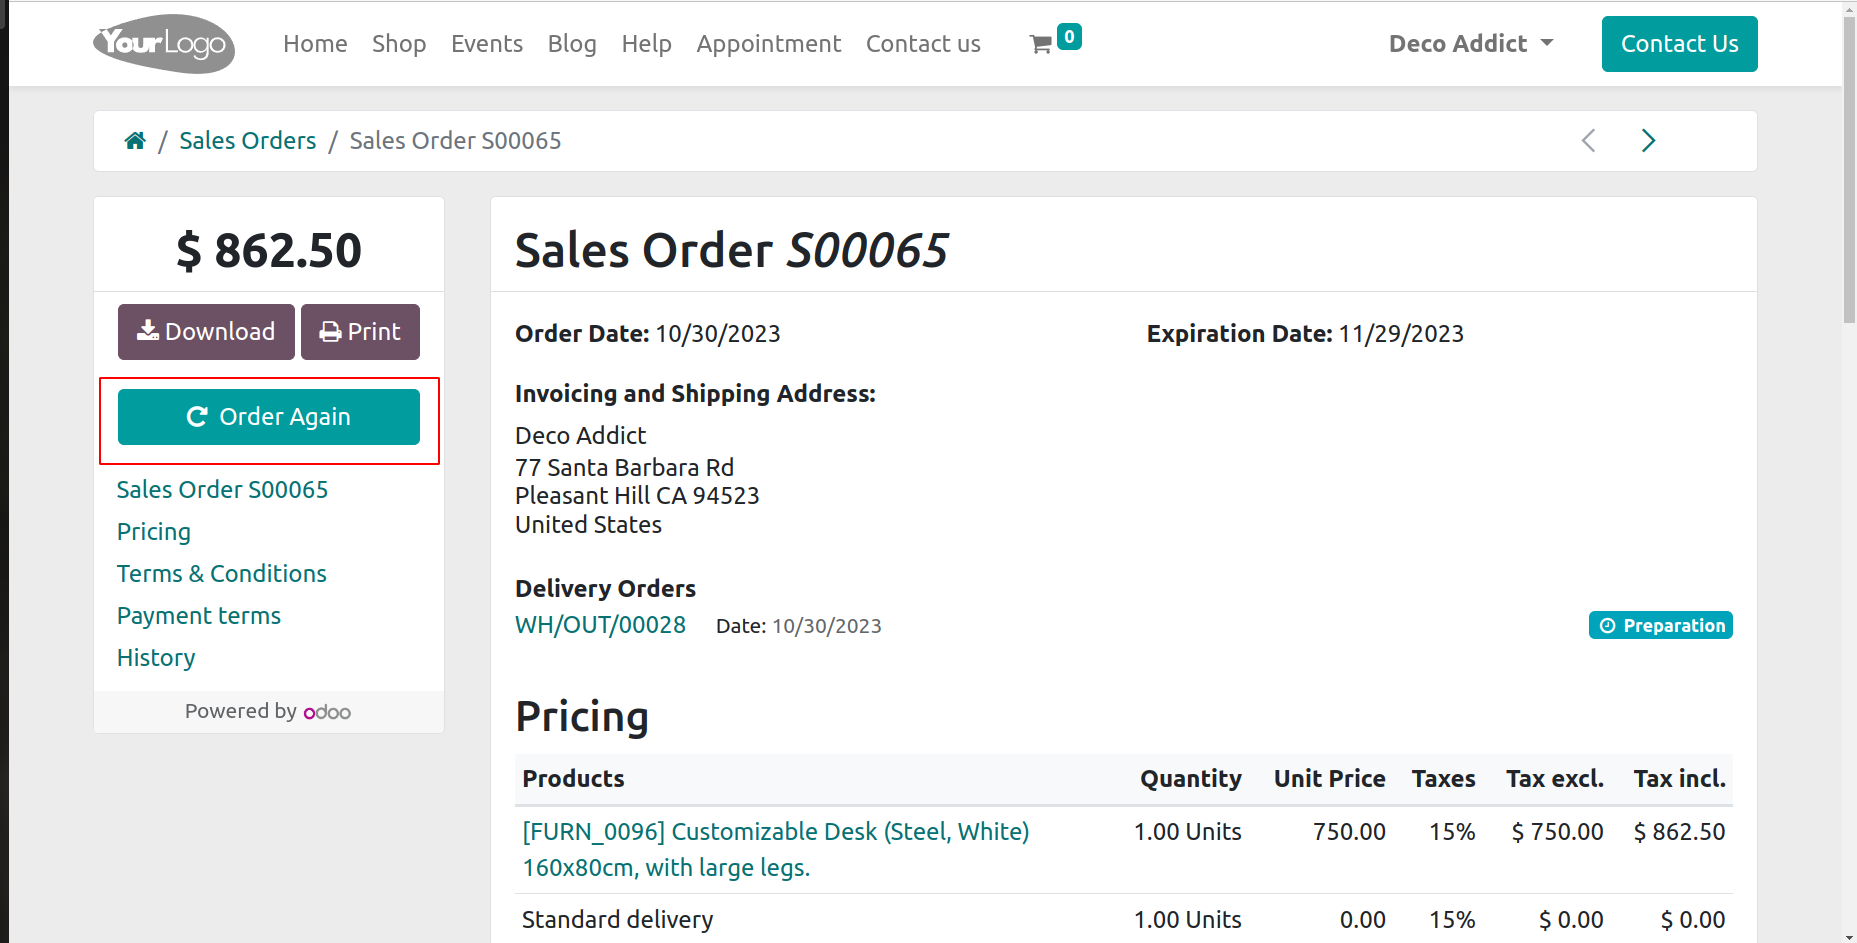Open the shopping cart icon
Image resolution: width=1857 pixels, height=943 pixels.
coord(1041,44)
